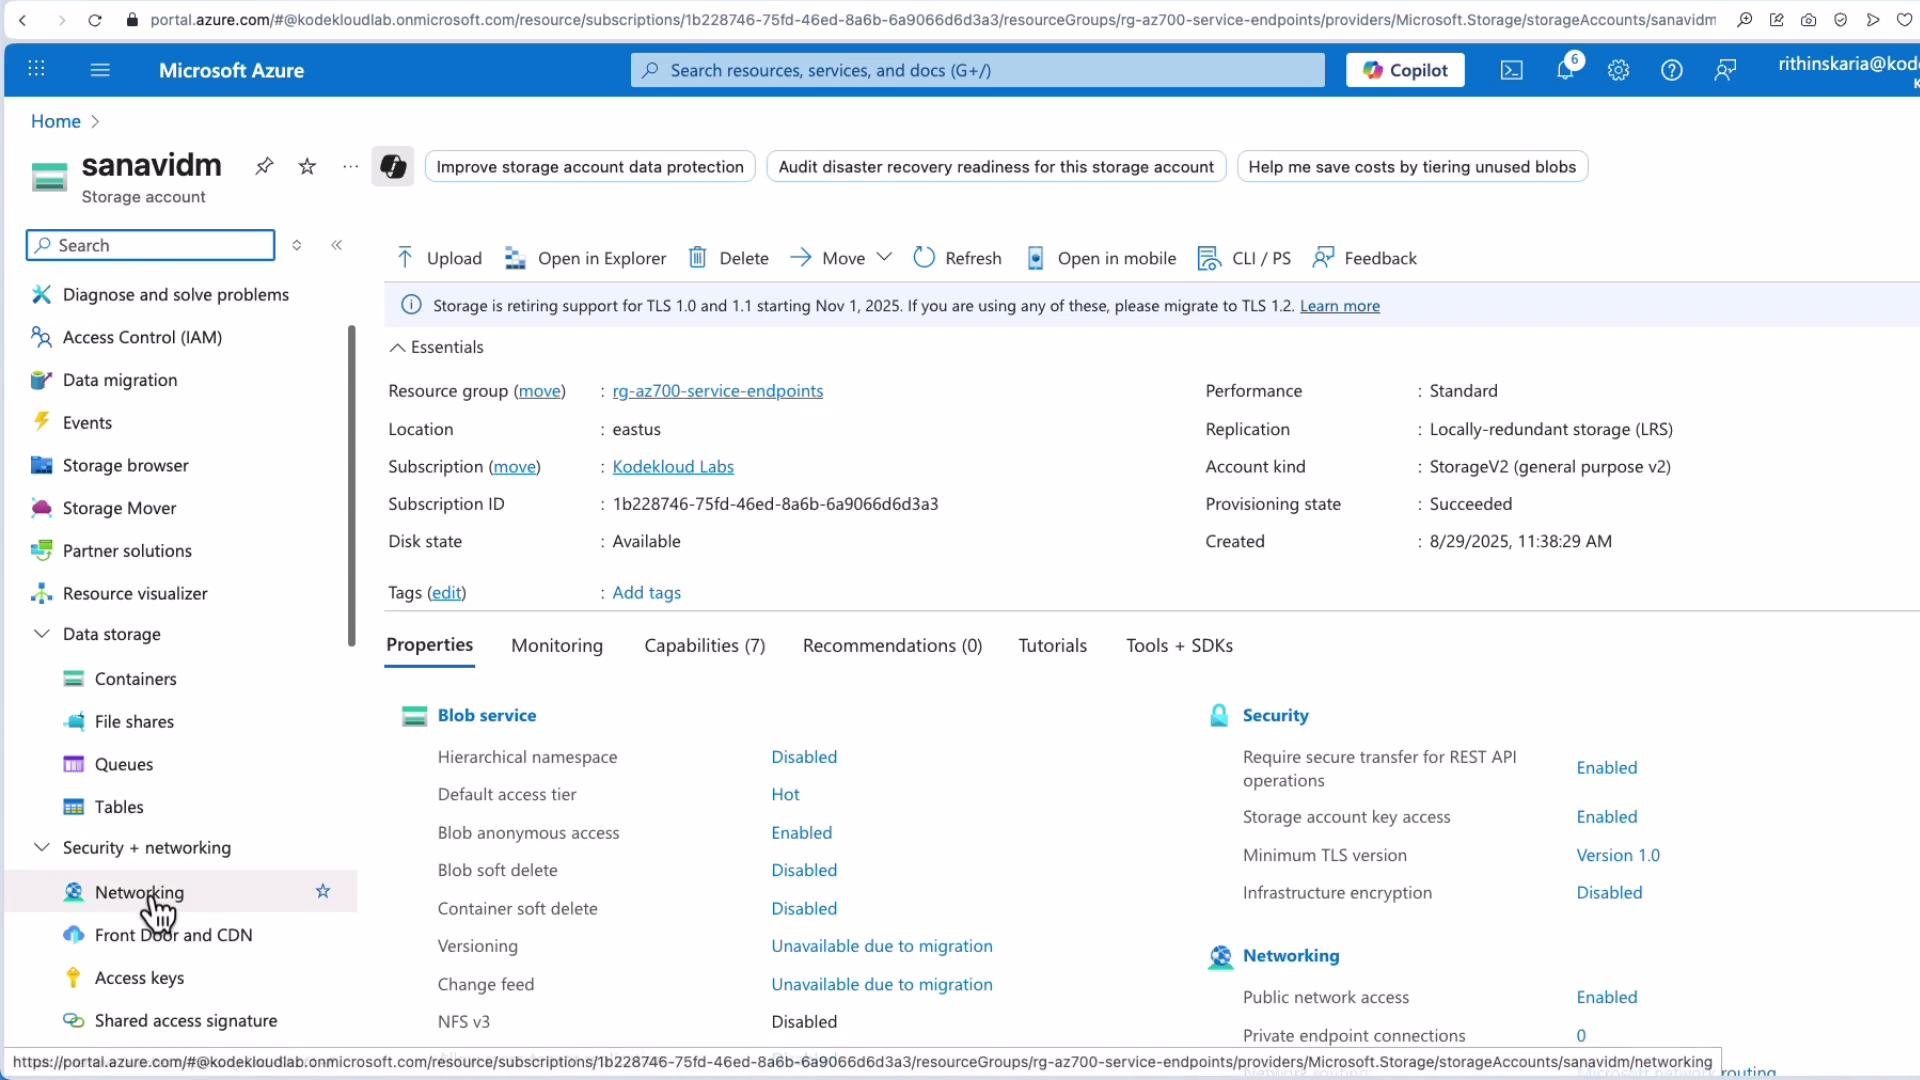Image resolution: width=1920 pixels, height=1080 pixels.
Task: Click Refresh in the toolbar
Action: (x=957, y=258)
